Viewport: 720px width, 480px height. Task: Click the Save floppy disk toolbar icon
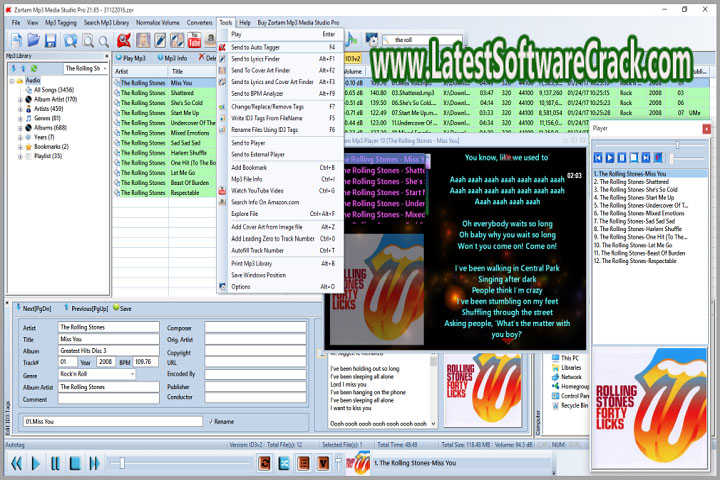50,40
